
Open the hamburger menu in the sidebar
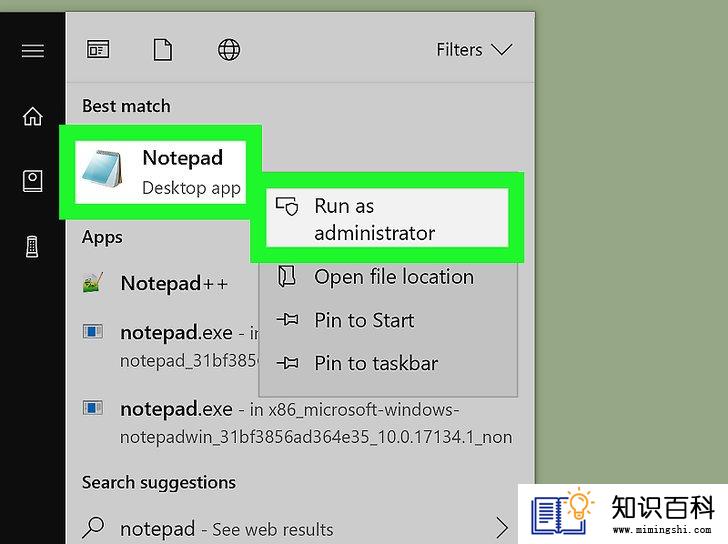click(32, 51)
